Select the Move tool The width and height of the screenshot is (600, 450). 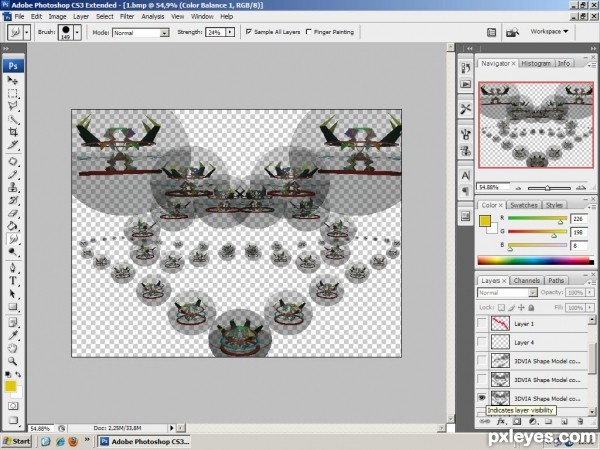point(13,80)
